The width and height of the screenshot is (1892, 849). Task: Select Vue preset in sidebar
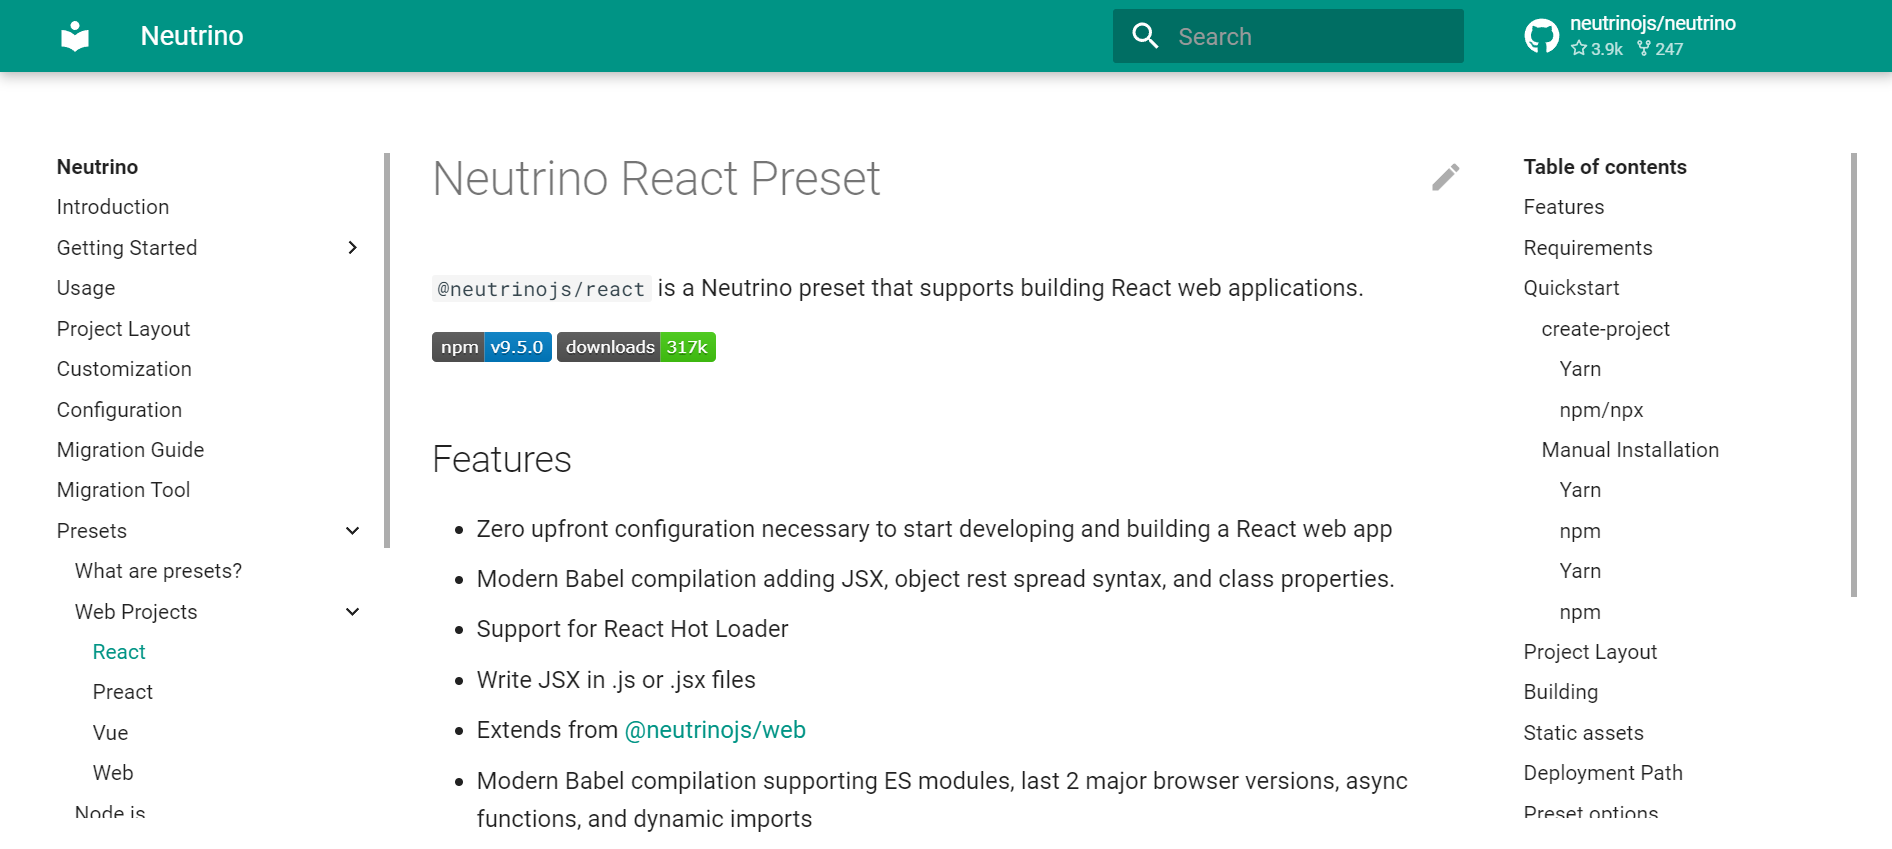[110, 733]
